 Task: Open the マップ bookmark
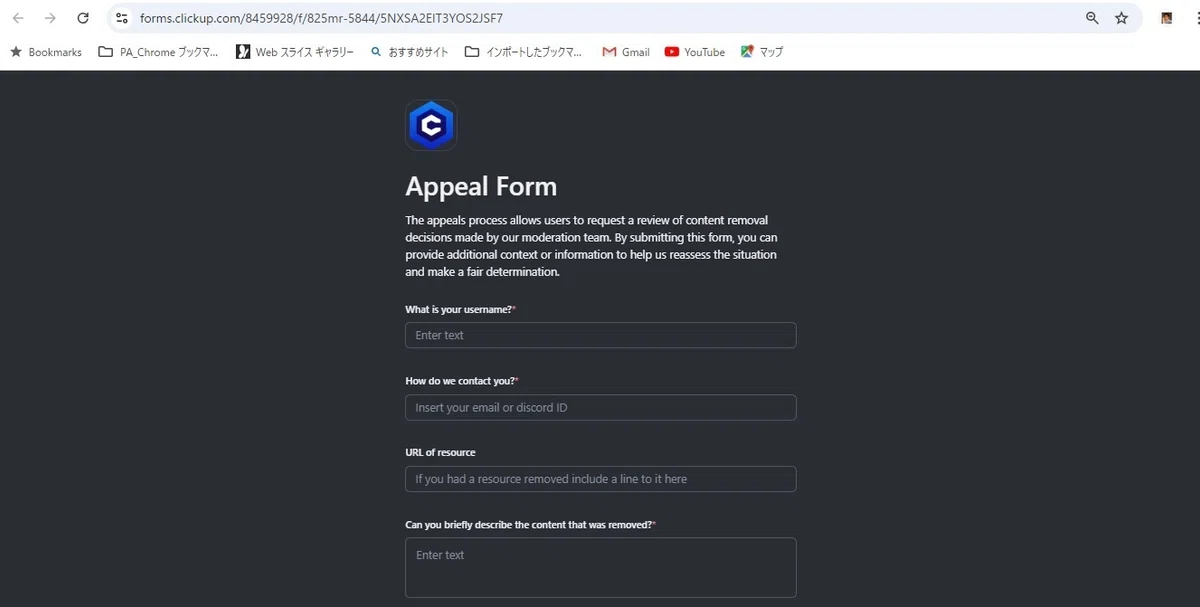coord(762,52)
